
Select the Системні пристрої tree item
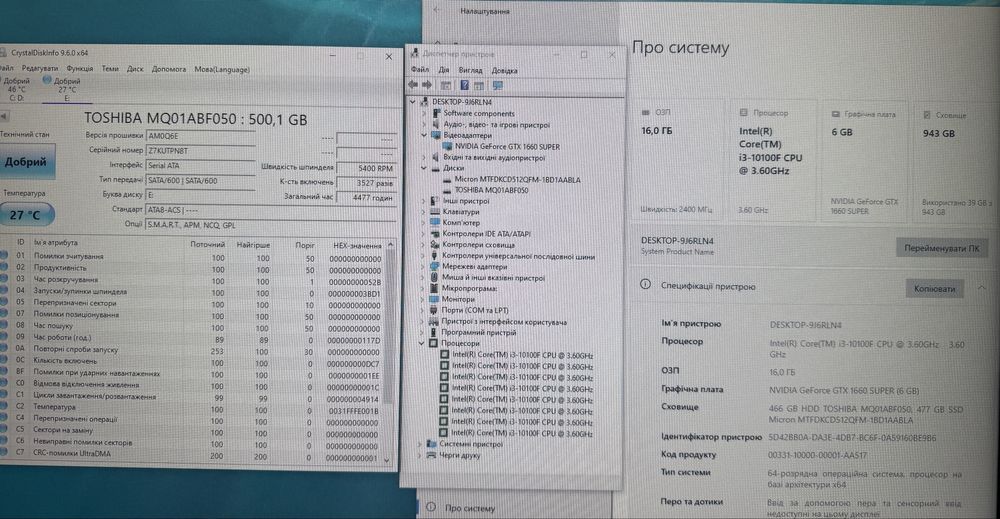pyautogui.click(x=471, y=444)
